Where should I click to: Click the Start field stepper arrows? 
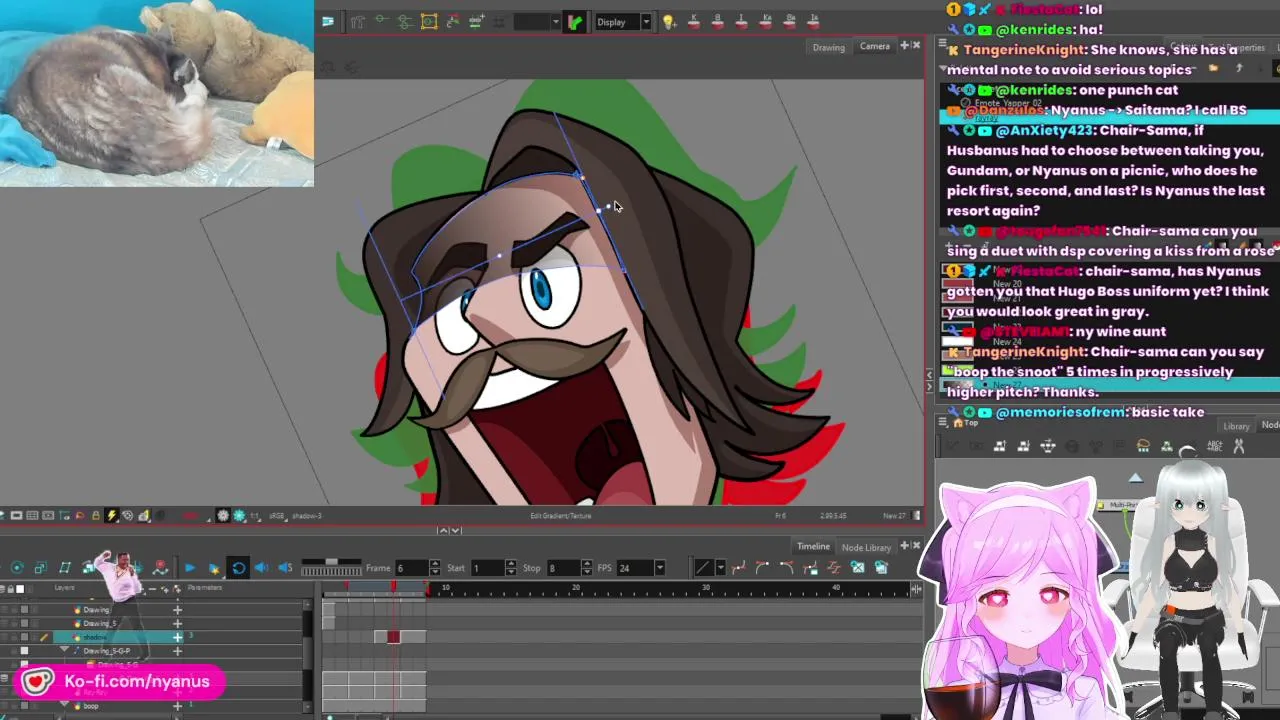[x=511, y=568]
